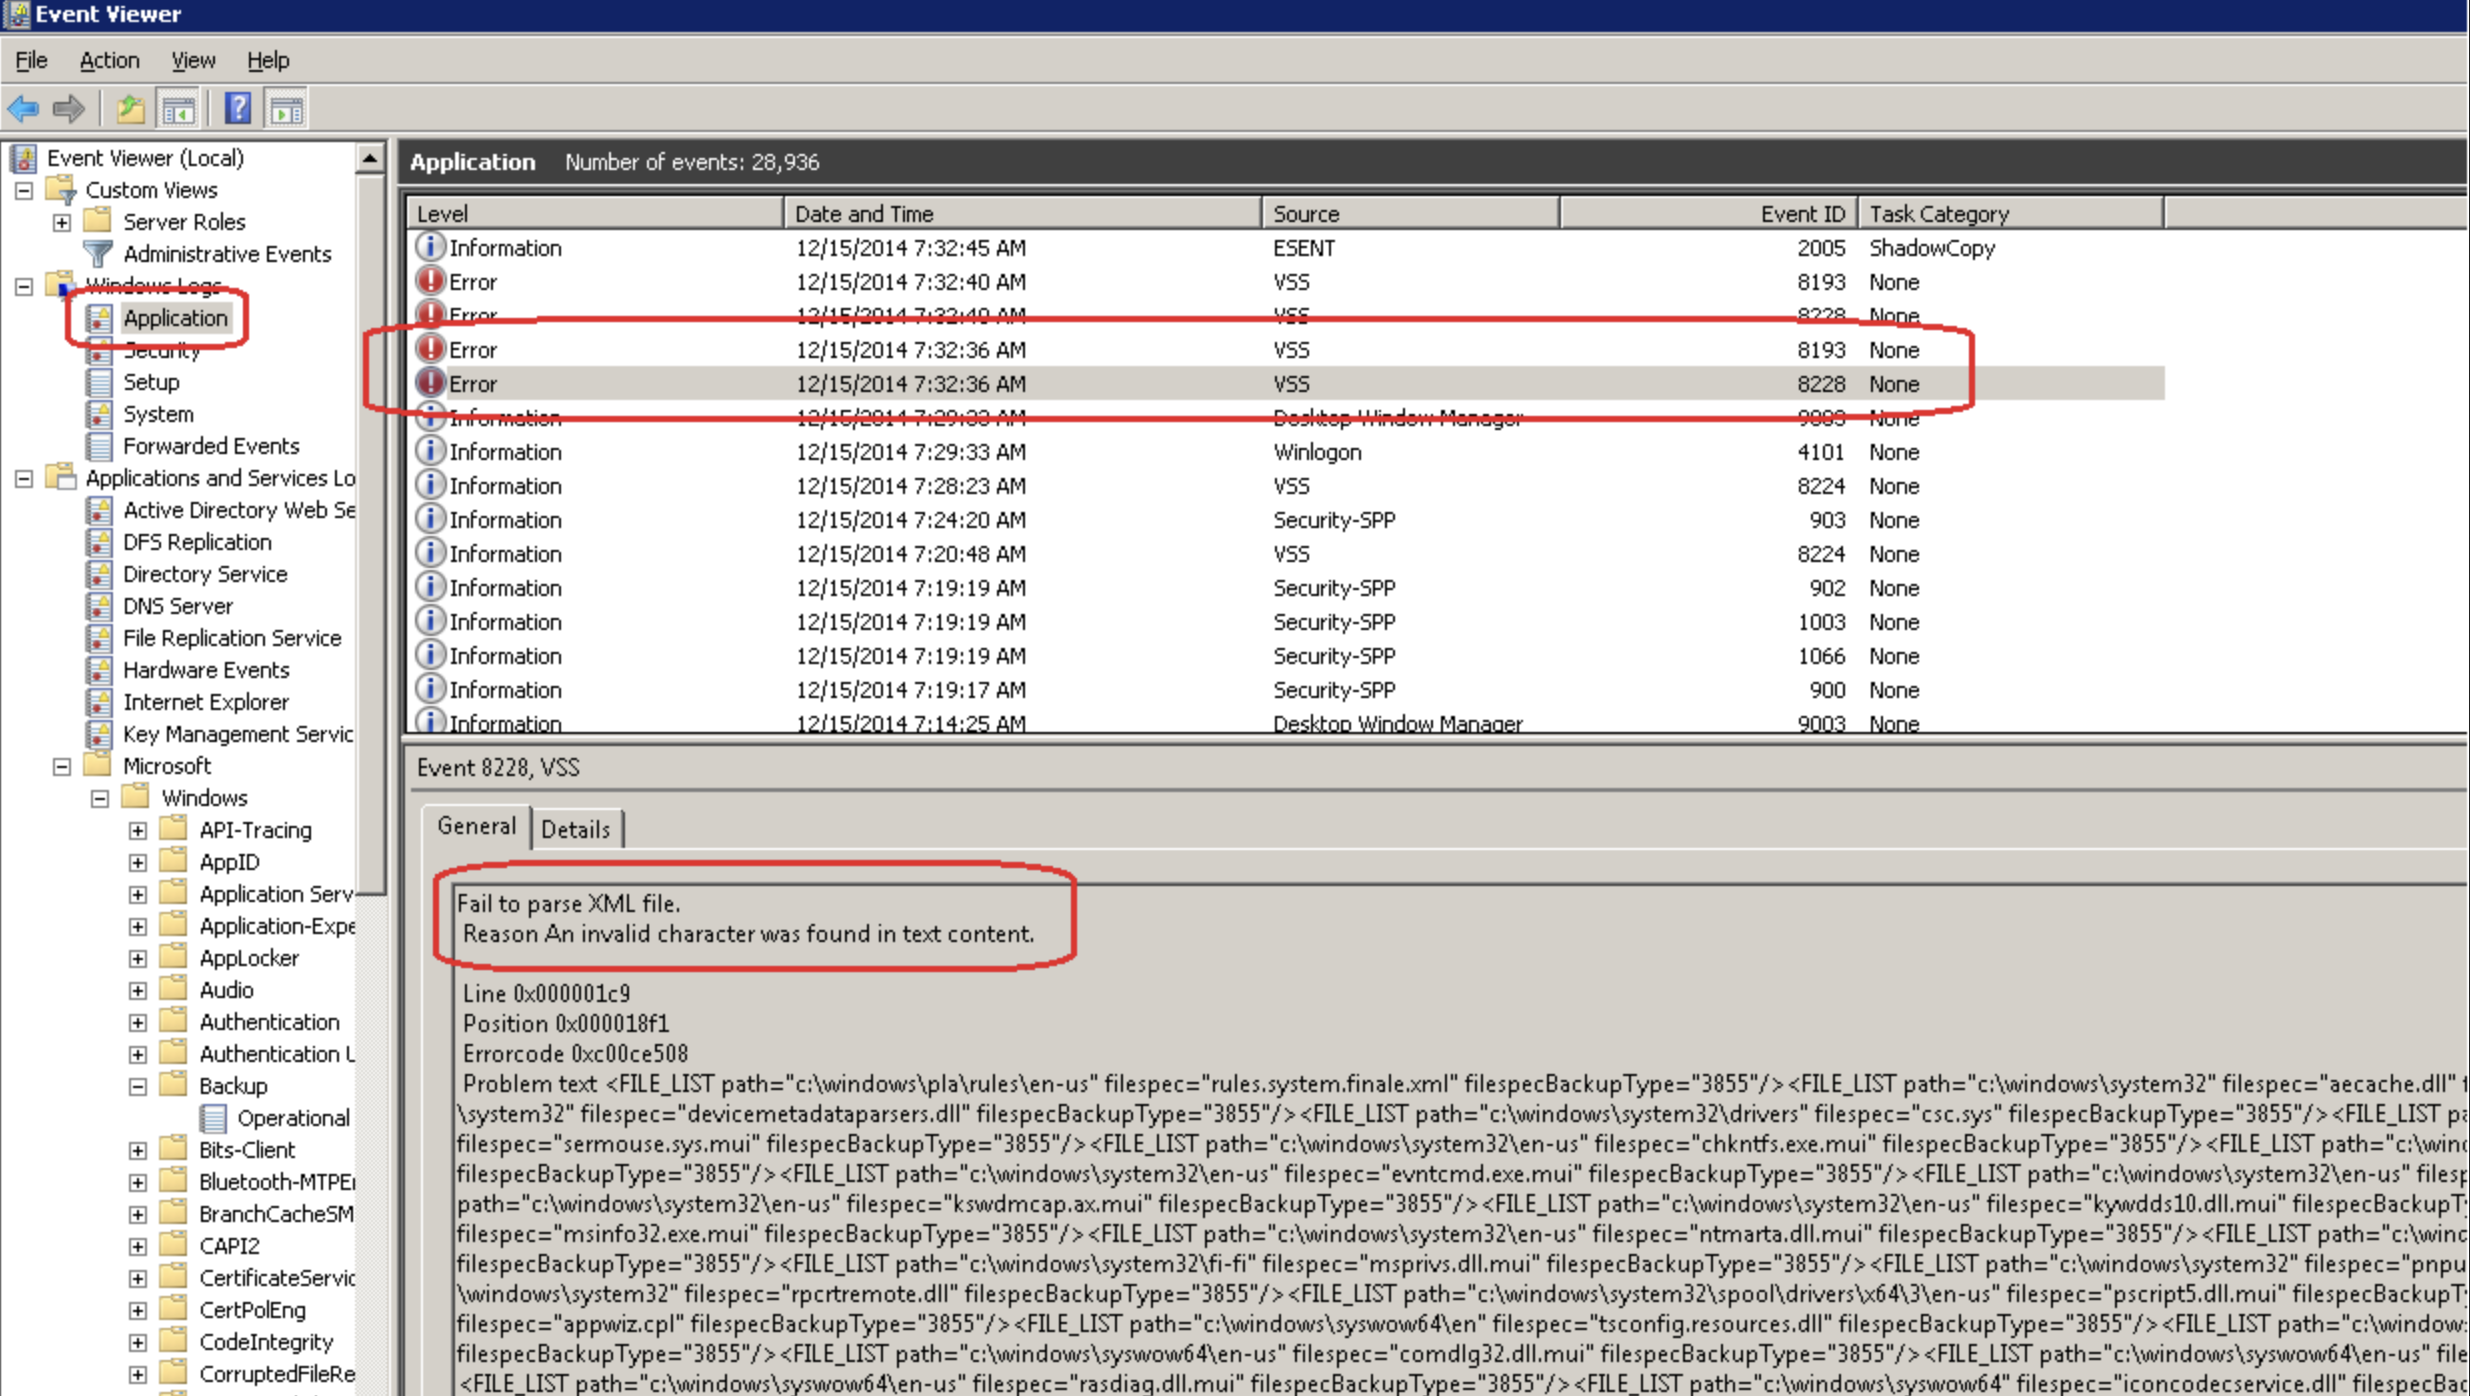Image resolution: width=2470 pixels, height=1396 pixels.
Task: Toggle the Action pane toolbar icon
Action: point(287,108)
